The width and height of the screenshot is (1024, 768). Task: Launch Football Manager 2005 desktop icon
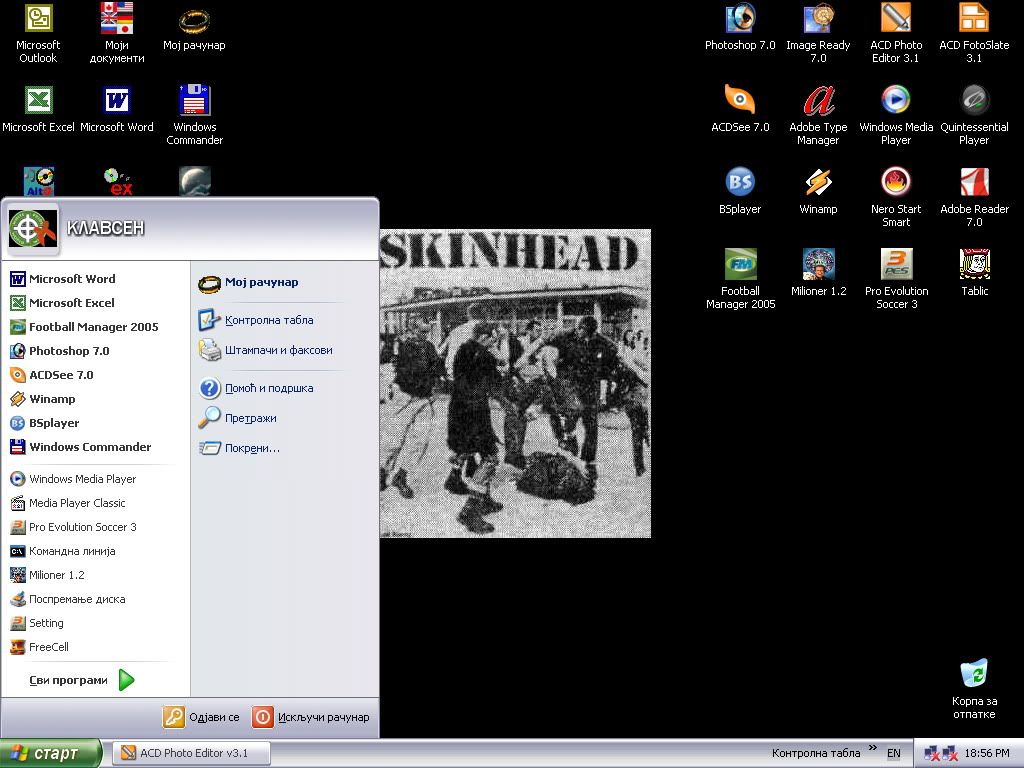pos(740,279)
